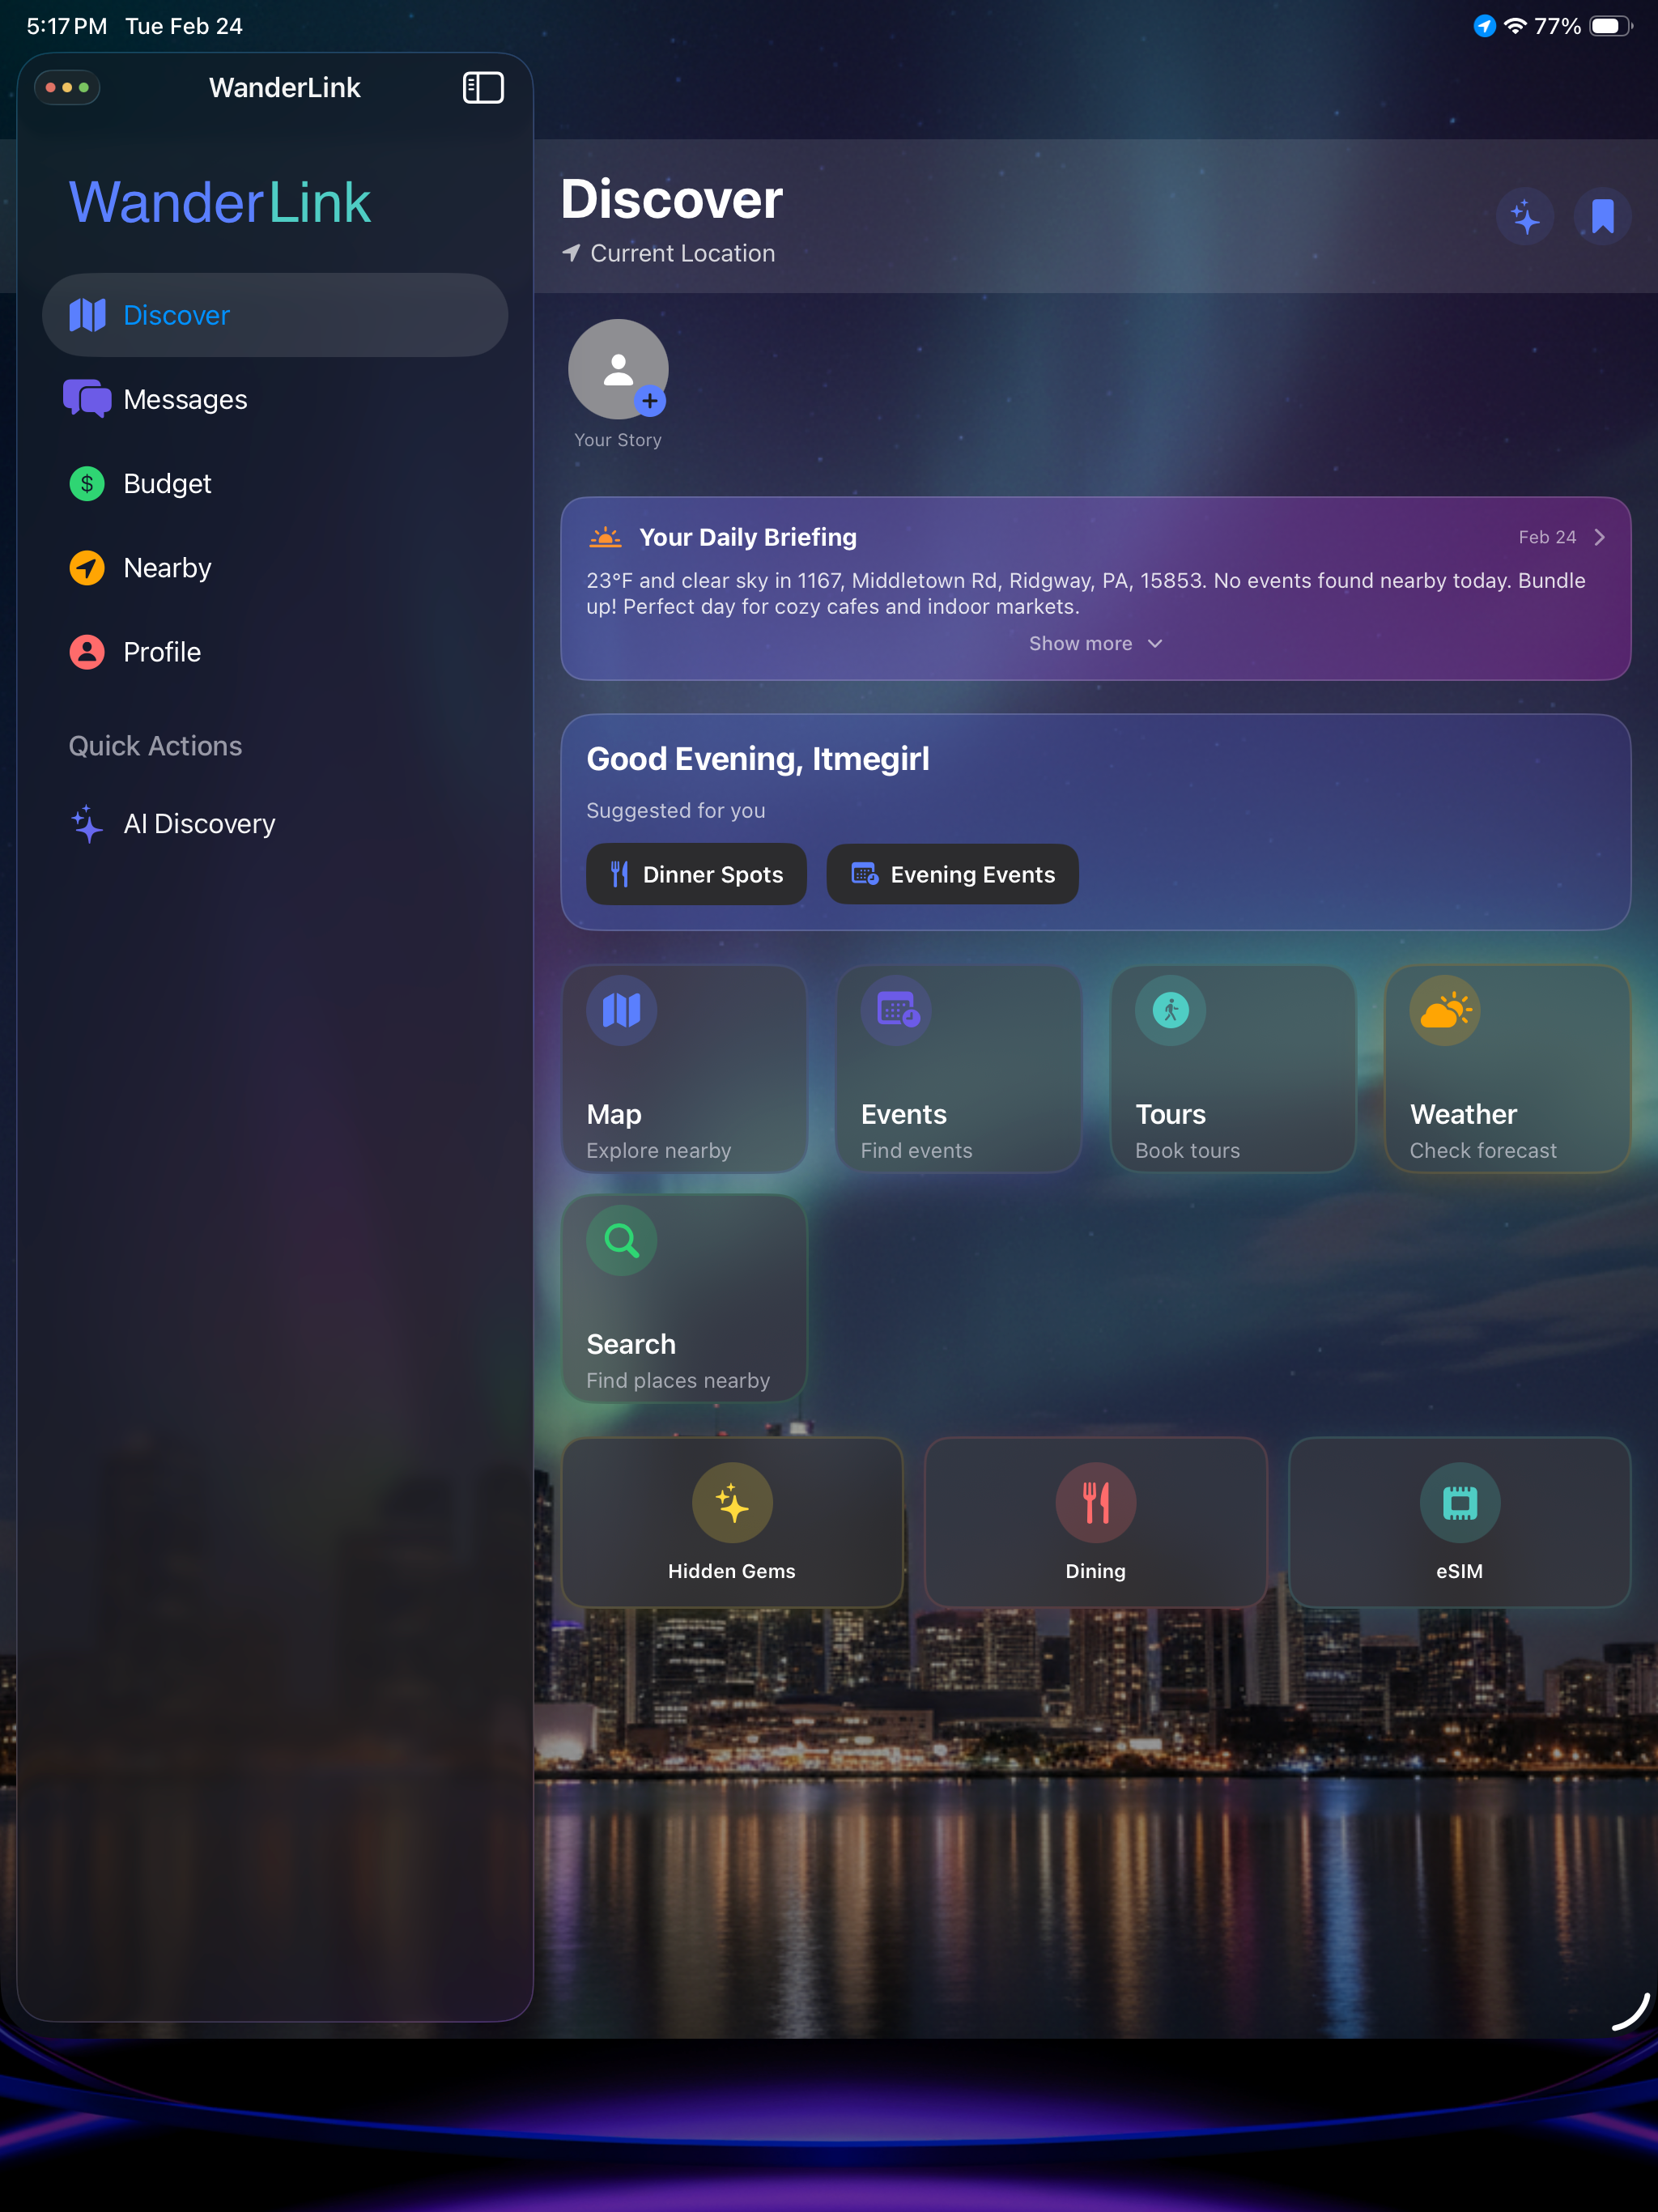Open AI sparkle button in Discover header
1658x2212 pixels.
pyautogui.click(x=1524, y=217)
